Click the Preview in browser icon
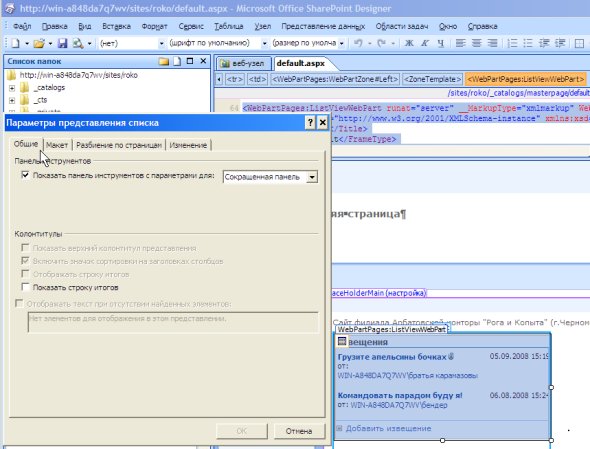 [78, 43]
